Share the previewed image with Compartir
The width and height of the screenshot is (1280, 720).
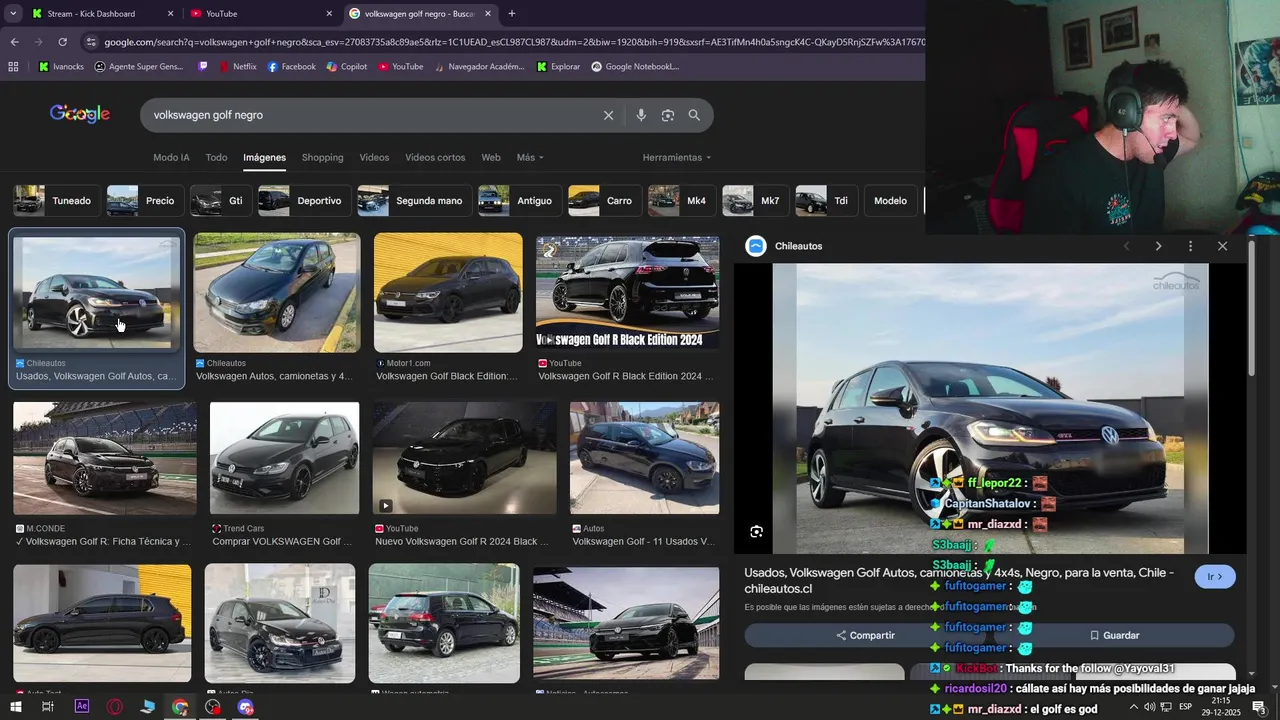(x=866, y=635)
